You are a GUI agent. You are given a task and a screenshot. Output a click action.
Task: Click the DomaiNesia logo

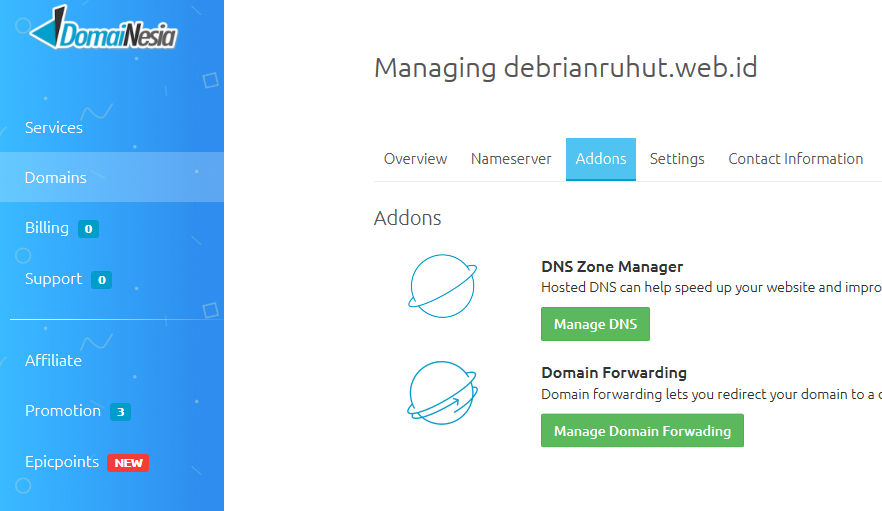pos(103,28)
